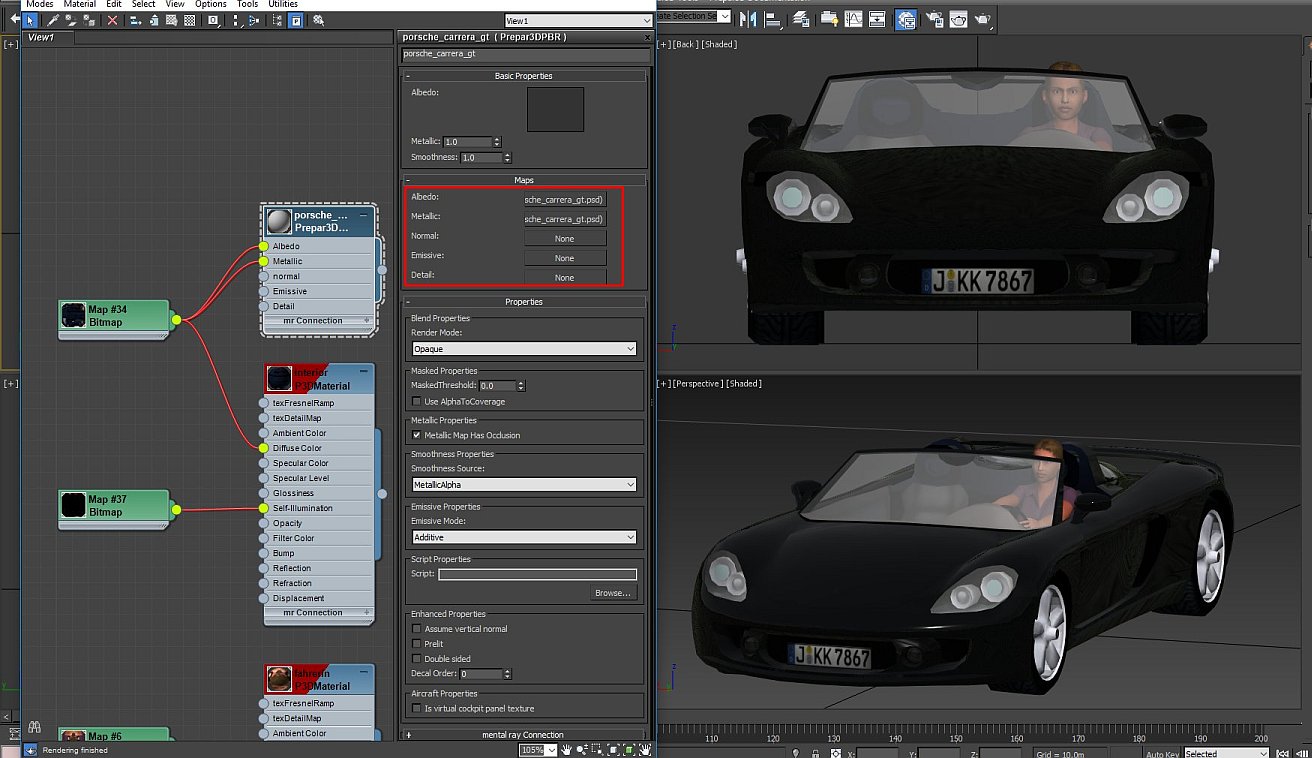The image size is (1312, 758).
Task: Enable Assume vertical normal checkbox
Action: point(416,629)
